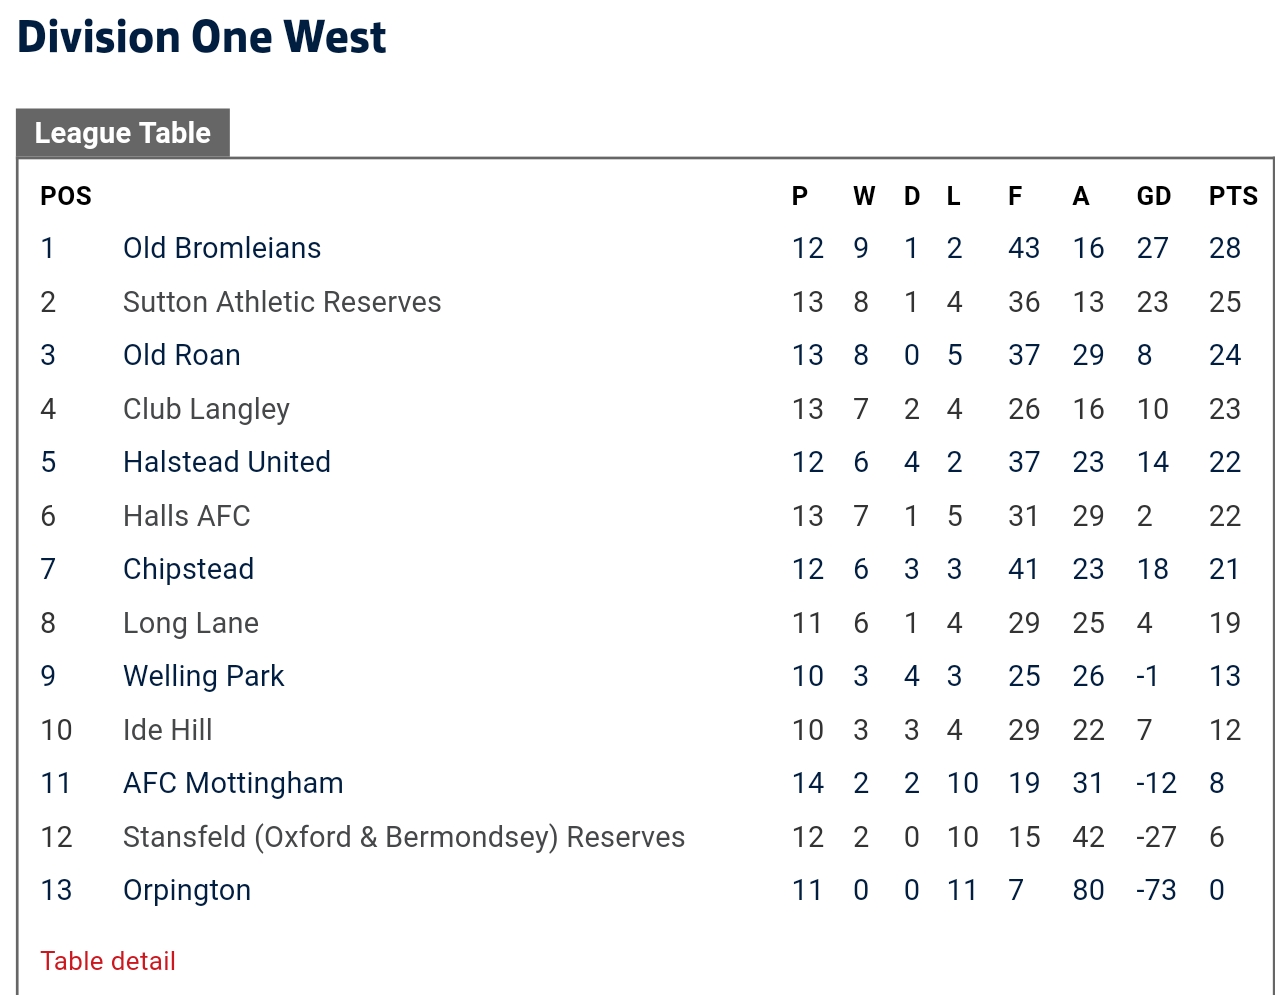Screen dimensions: 1275x995
Task: Open Stansfeld (Oxford & Bermondsey) Reserves page
Action: [x=404, y=837]
